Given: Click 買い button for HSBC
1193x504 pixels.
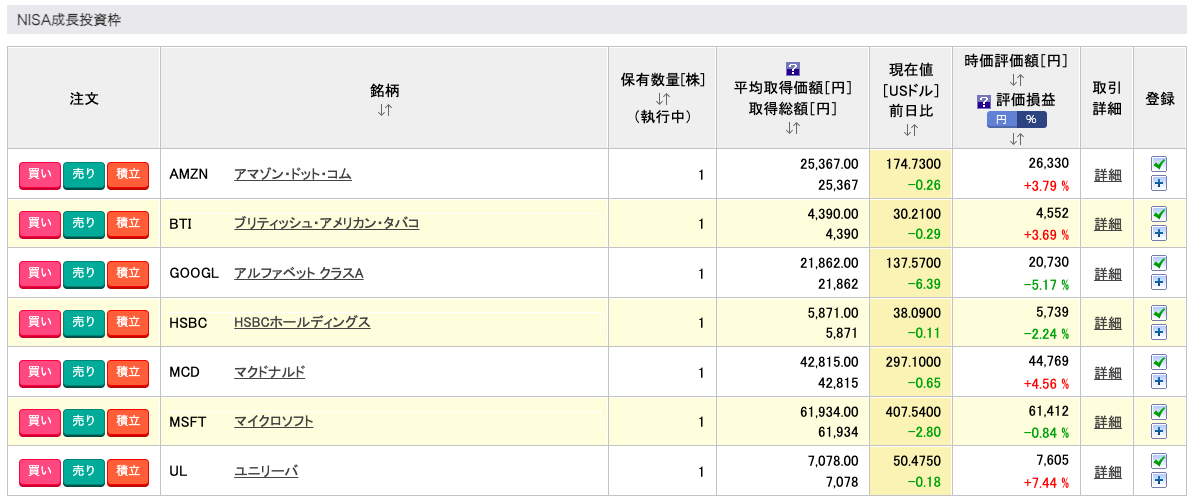Looking at the screenshot, I should 40,323.
